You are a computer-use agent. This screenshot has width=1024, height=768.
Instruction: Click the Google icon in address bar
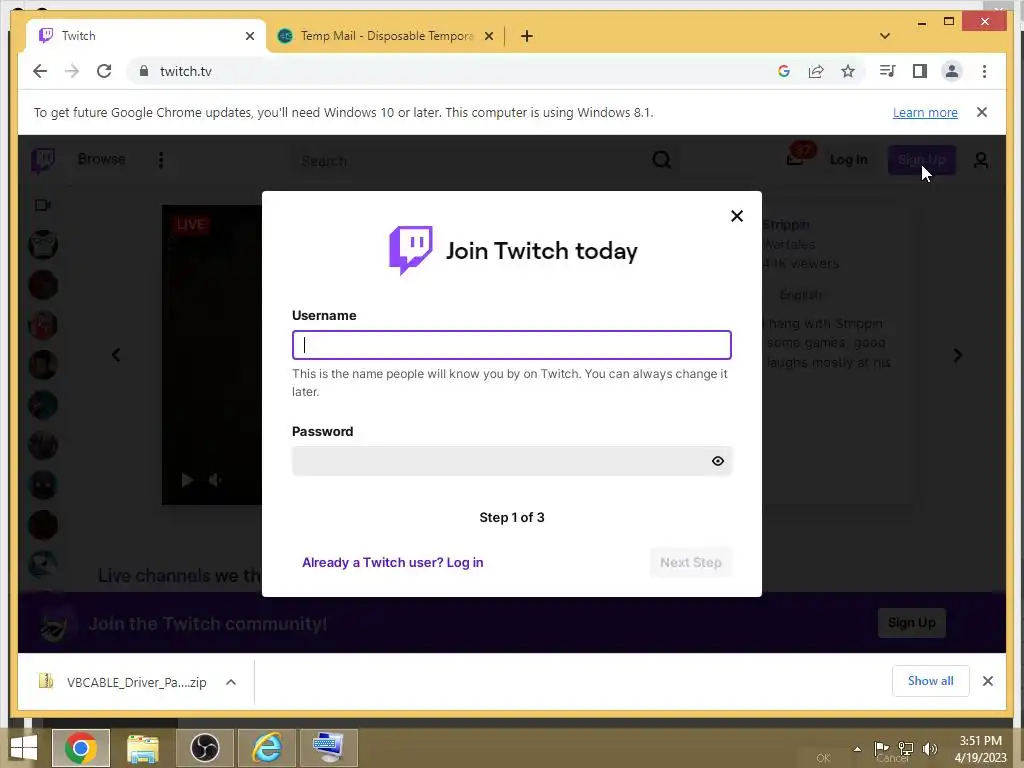tap(784, 71)
